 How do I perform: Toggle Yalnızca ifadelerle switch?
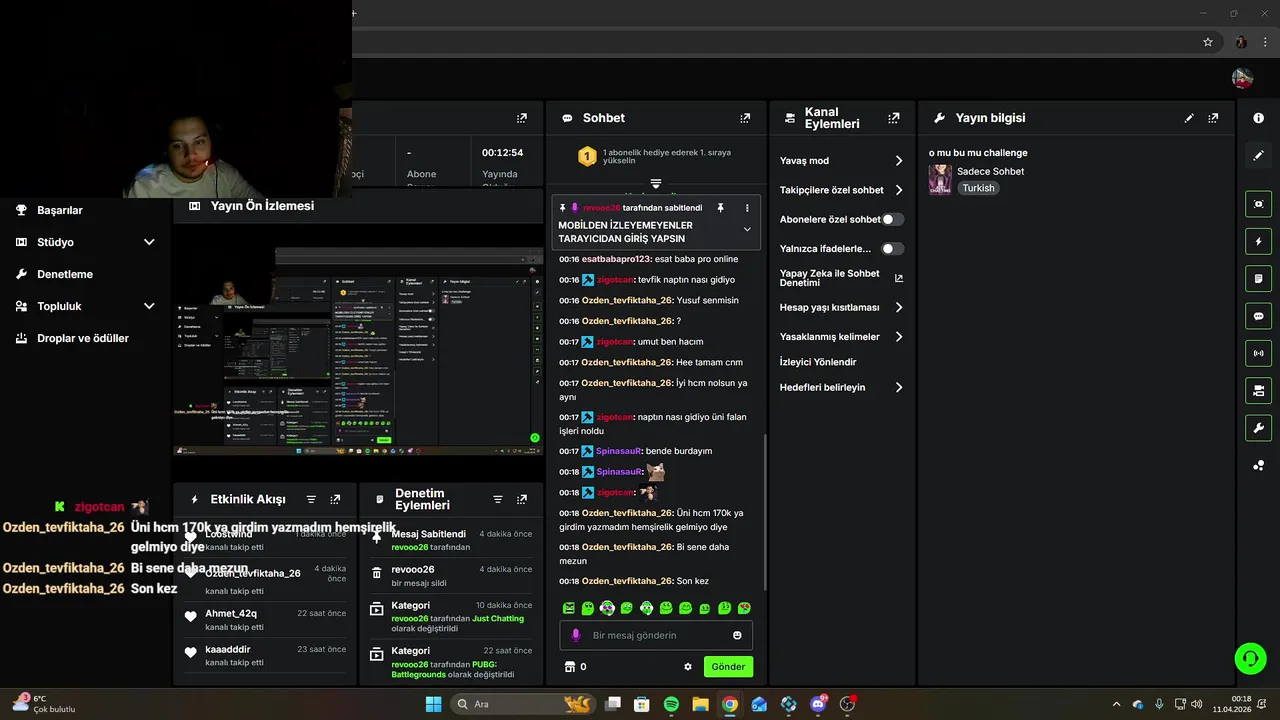(892, 249)
